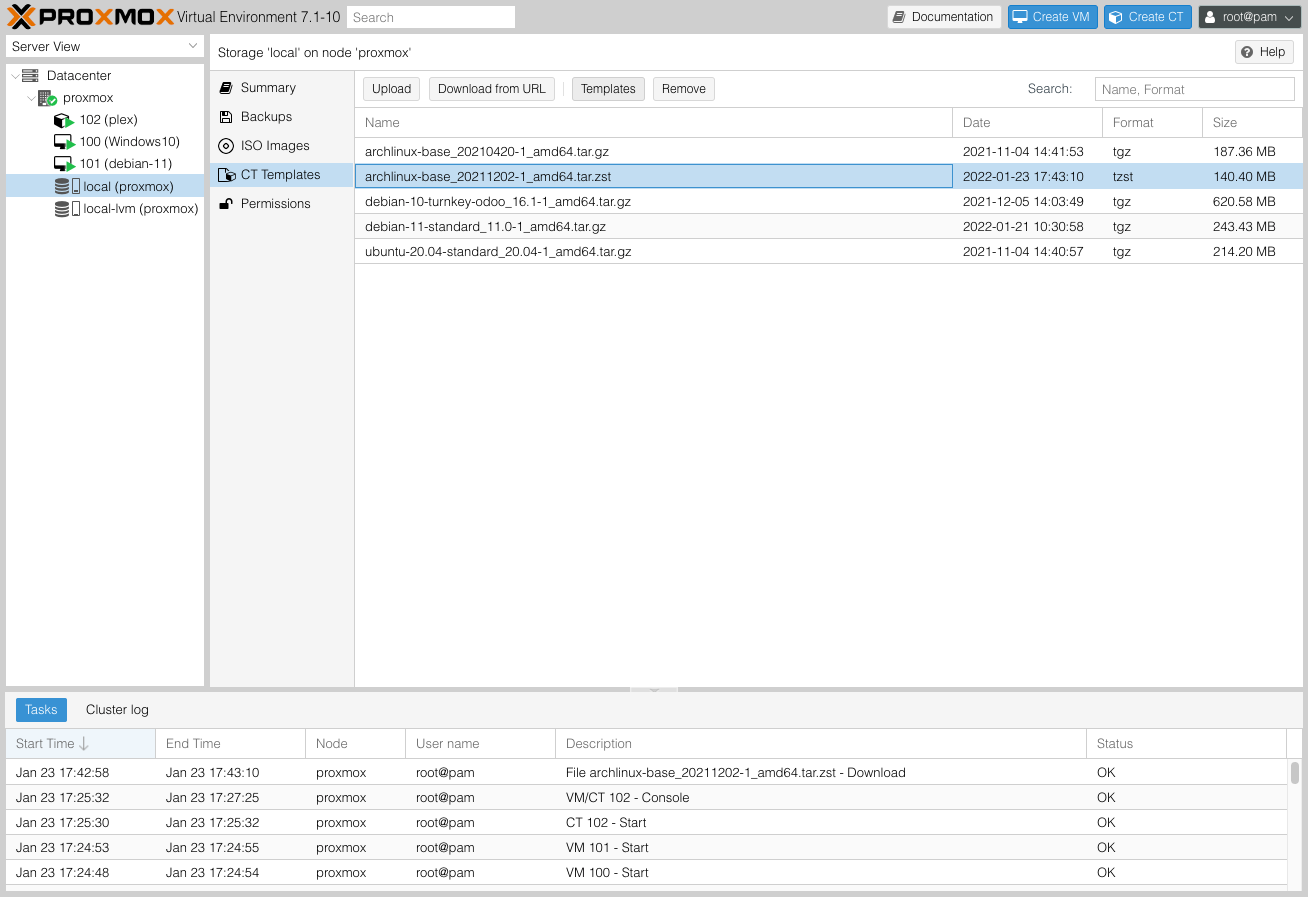Viewport: 1308px width, 897px height.
Task: Click the Create VM button
Action: click(1052, 17)
